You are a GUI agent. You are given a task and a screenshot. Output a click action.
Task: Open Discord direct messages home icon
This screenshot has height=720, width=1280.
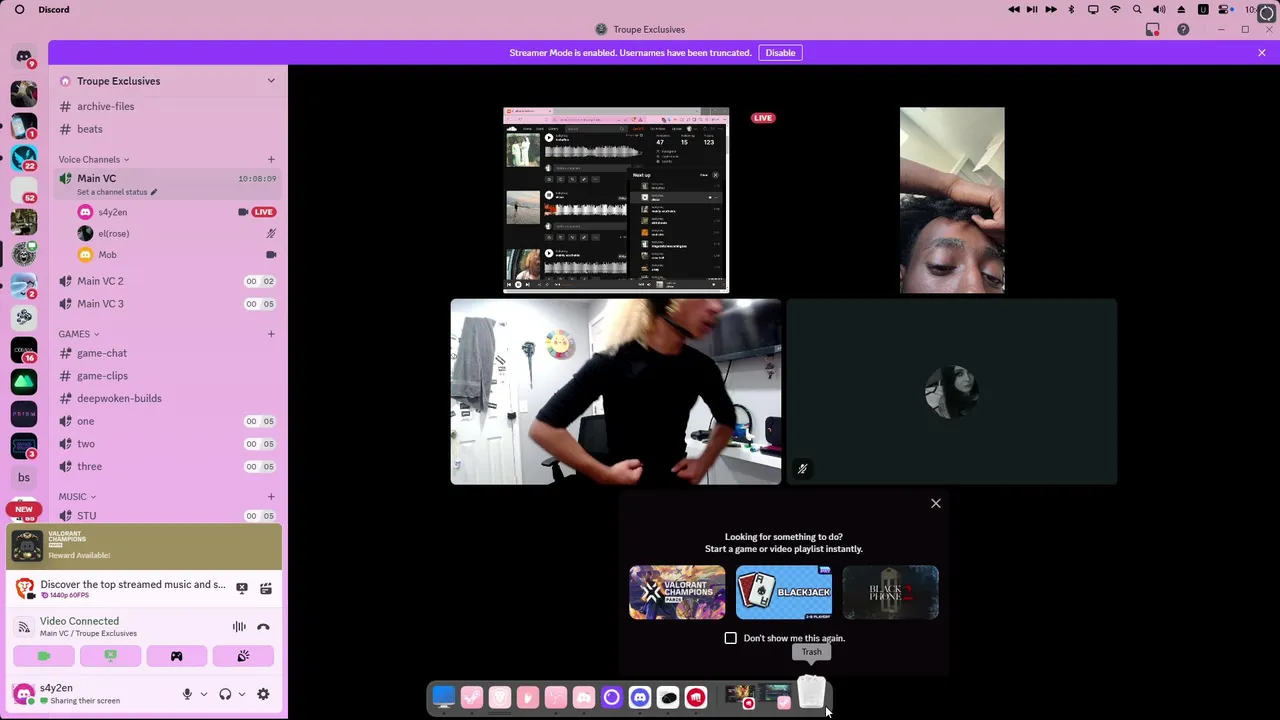24,56
